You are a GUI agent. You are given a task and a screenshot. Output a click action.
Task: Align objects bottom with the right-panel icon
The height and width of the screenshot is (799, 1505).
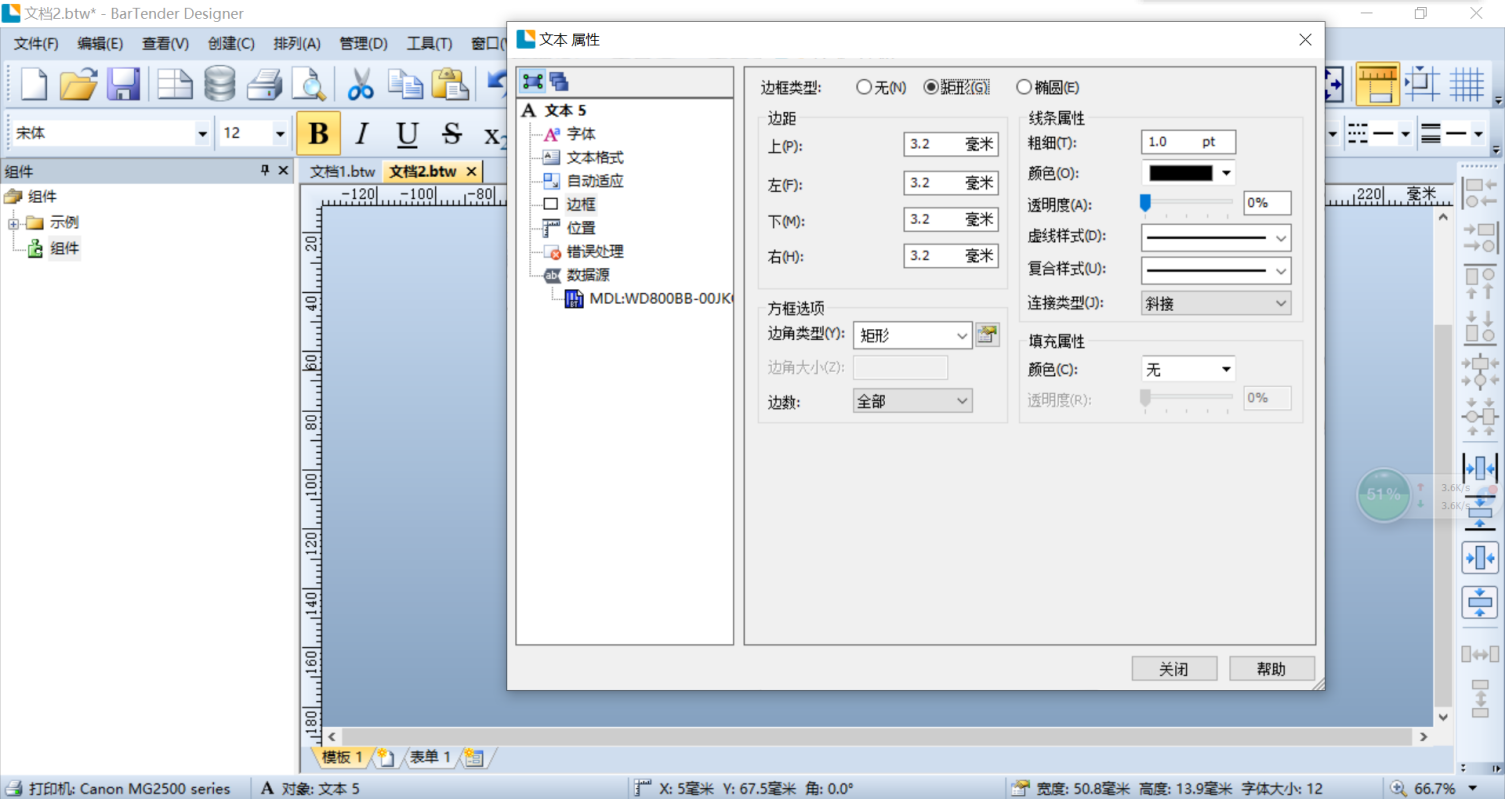coord(1480,327)
